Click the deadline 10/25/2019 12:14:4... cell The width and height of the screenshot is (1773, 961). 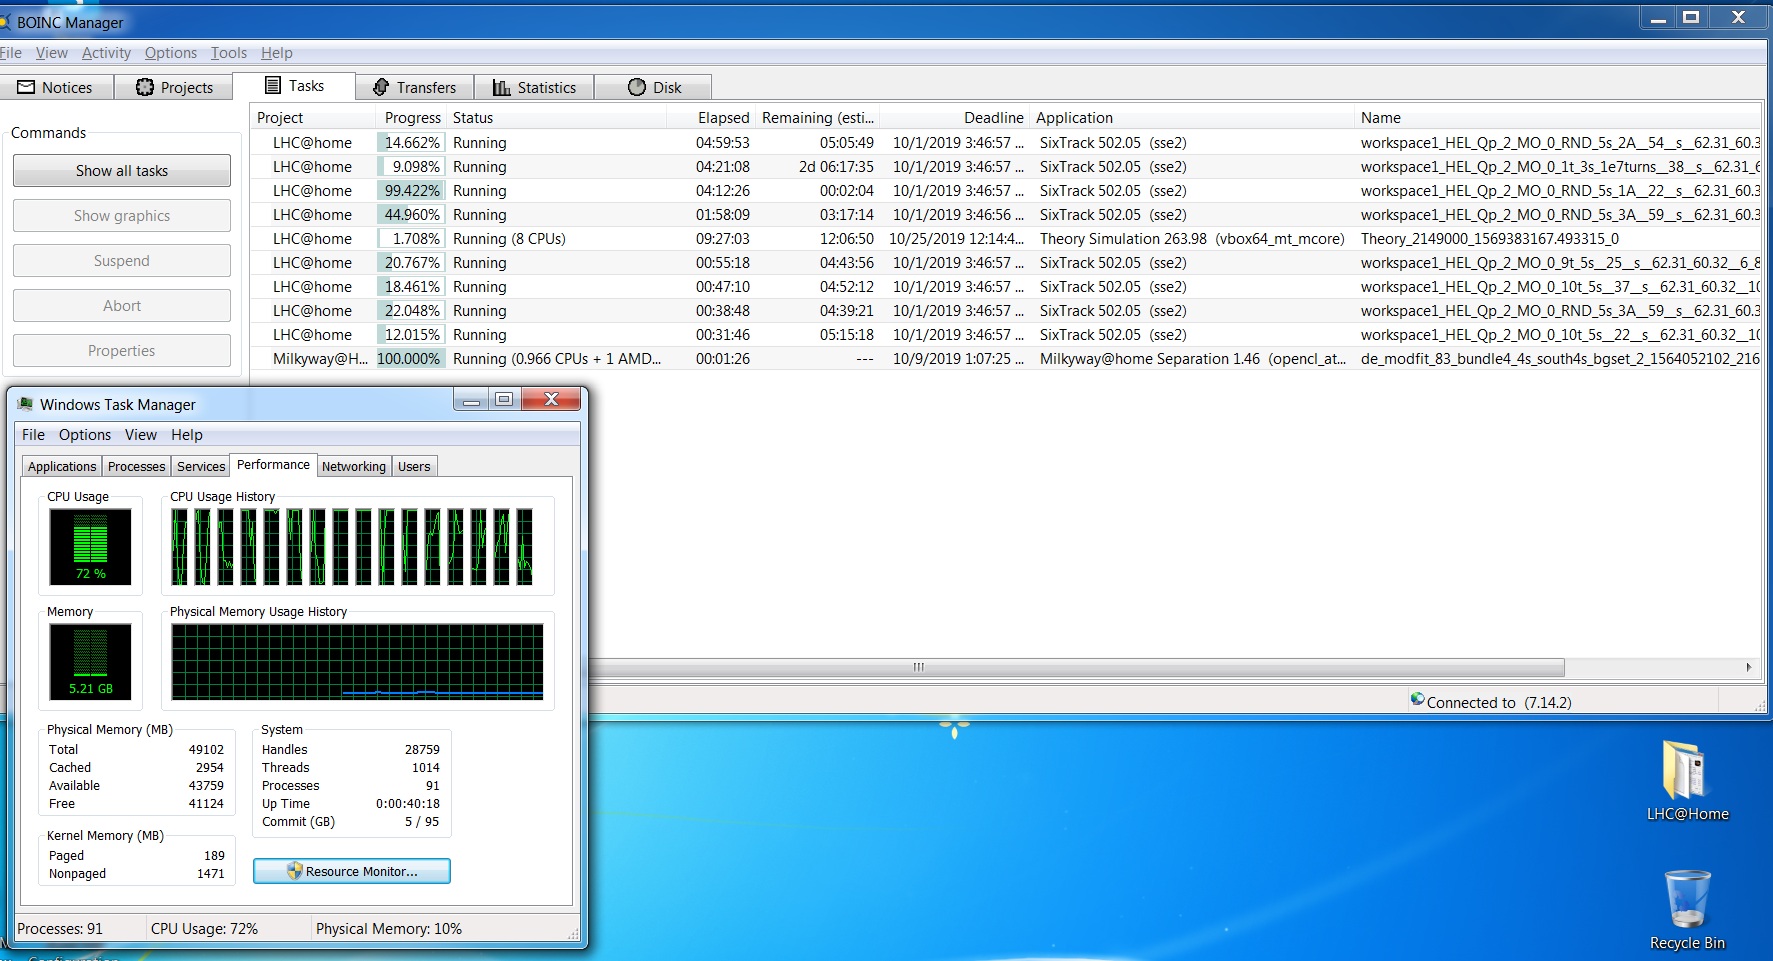point(956,239)
